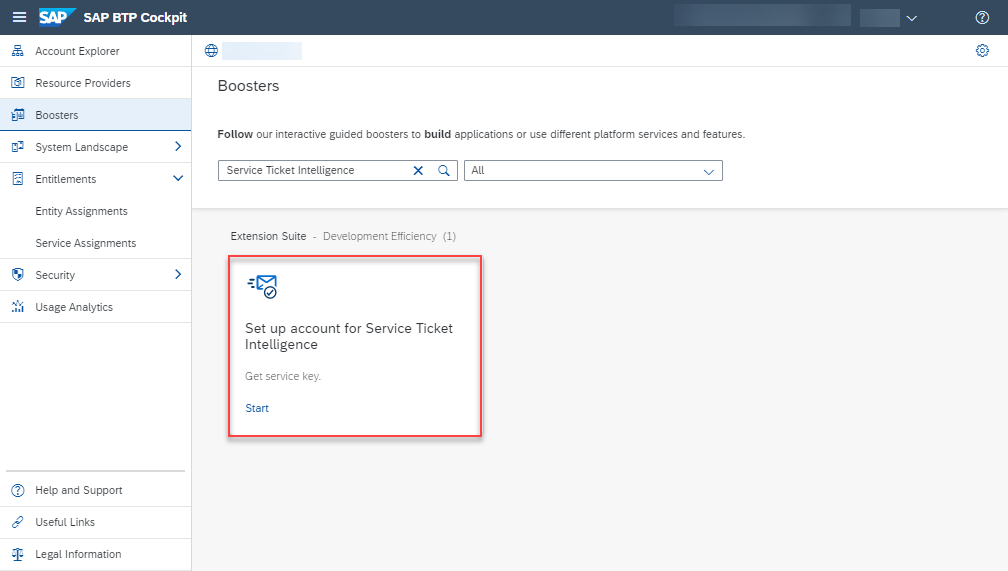Click the Development Efficiency label
1008x571 pixels.
[379, 237]
